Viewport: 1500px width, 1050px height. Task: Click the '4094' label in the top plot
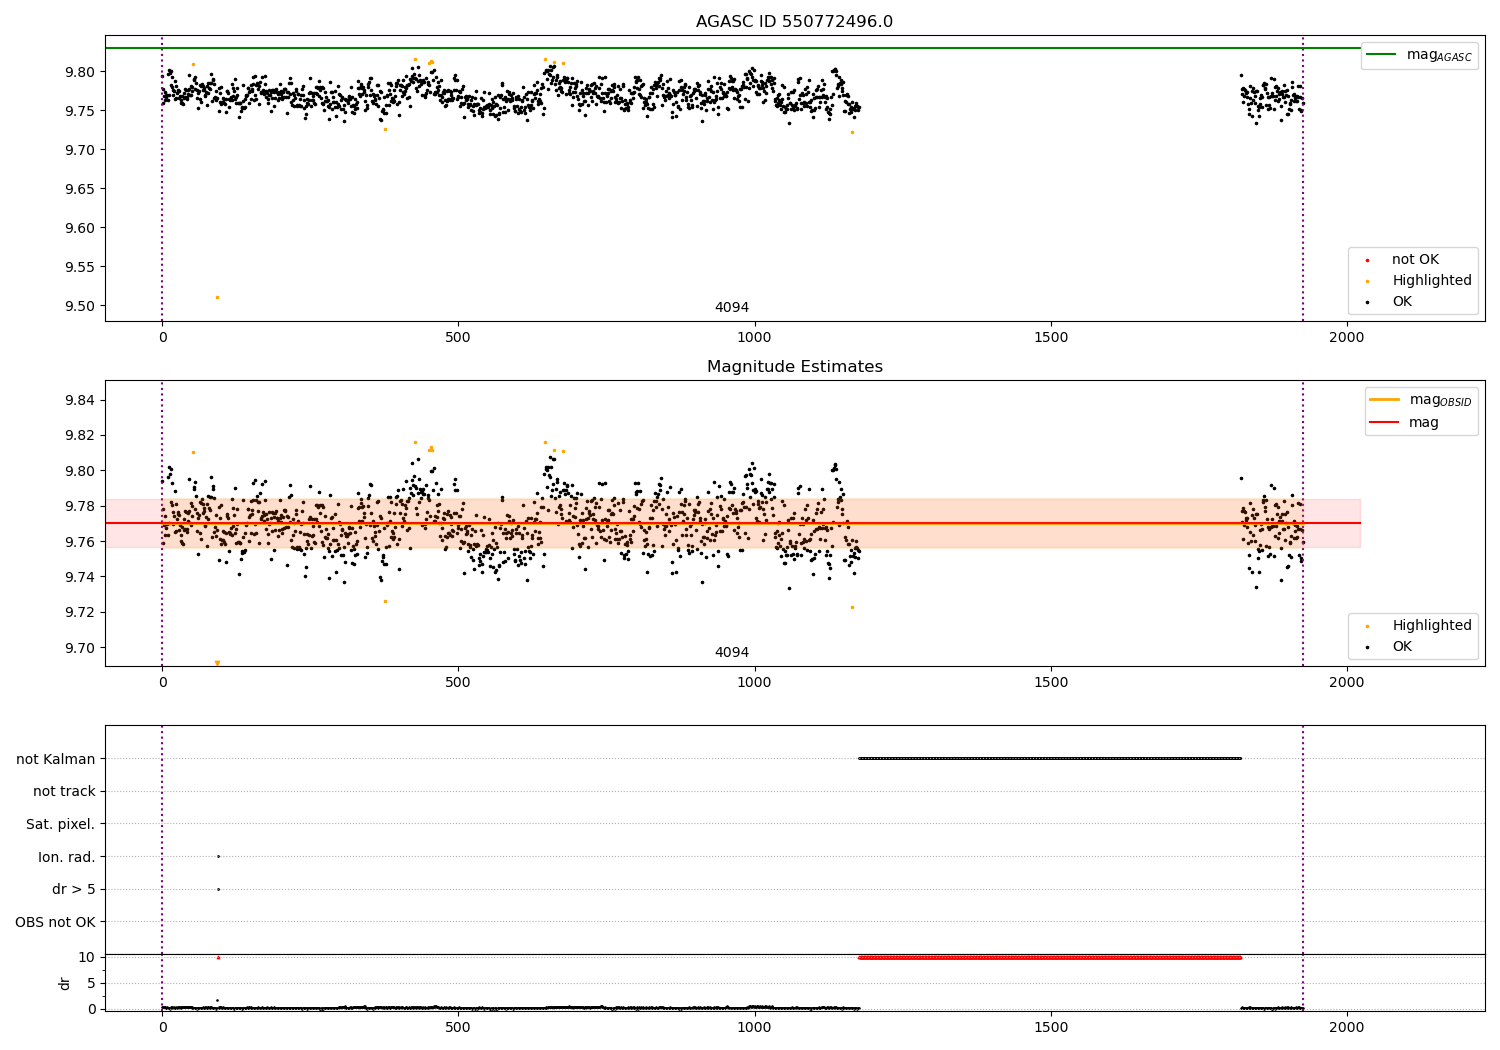coord(731,308)
